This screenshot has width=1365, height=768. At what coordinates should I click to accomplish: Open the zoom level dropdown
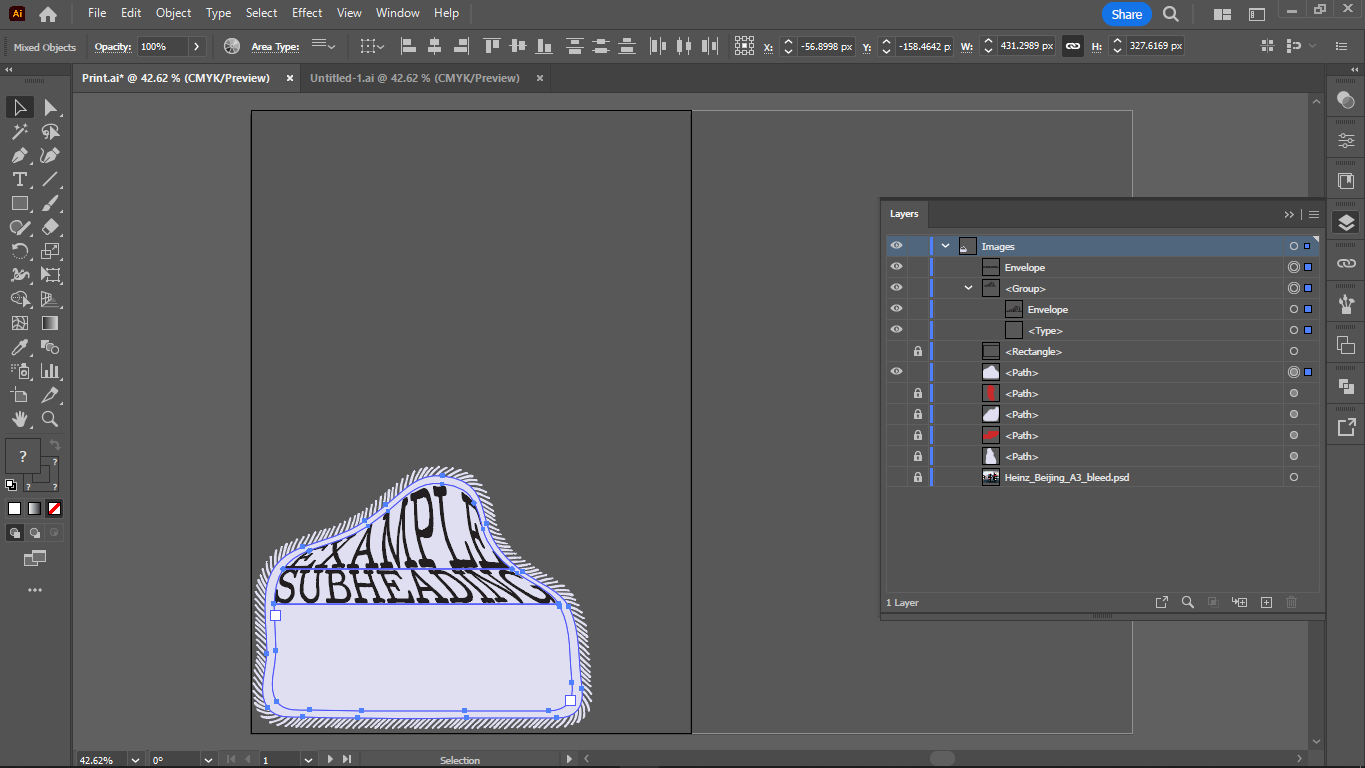pos(135,760)
